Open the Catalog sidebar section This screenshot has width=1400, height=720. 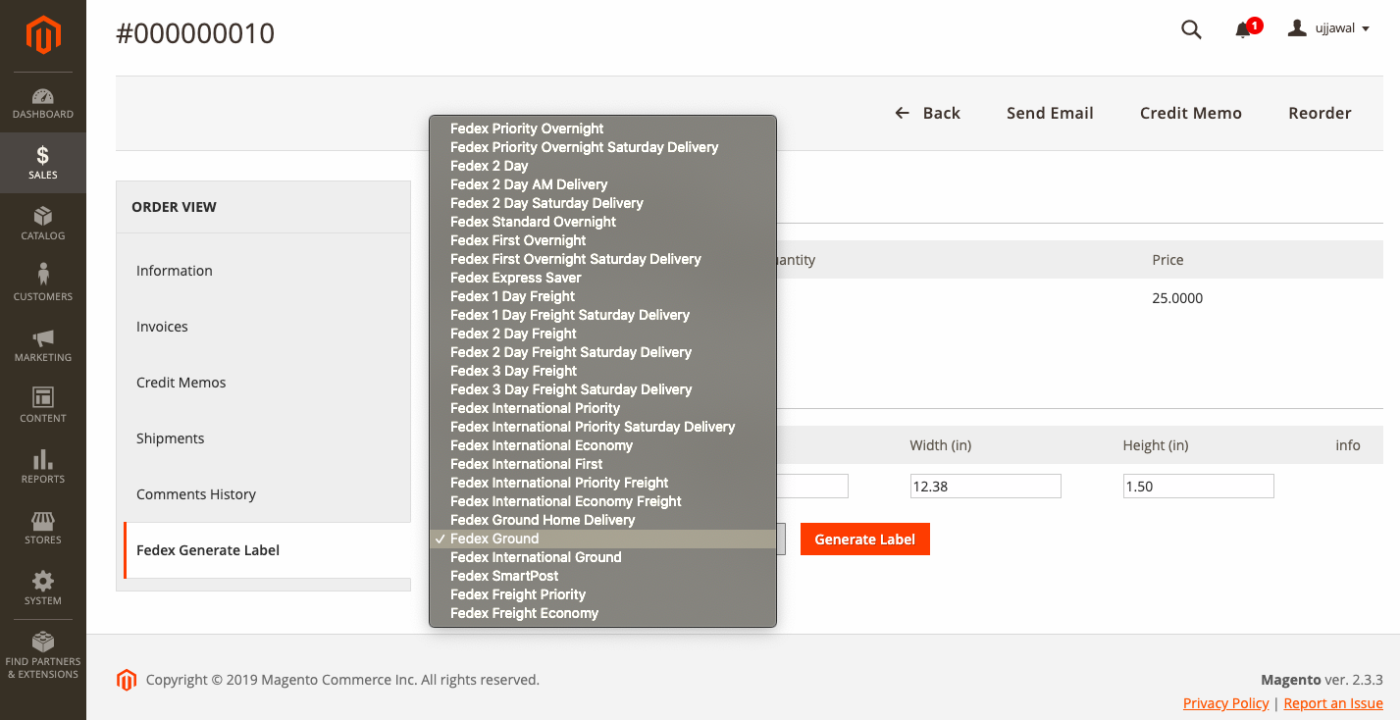43,224
